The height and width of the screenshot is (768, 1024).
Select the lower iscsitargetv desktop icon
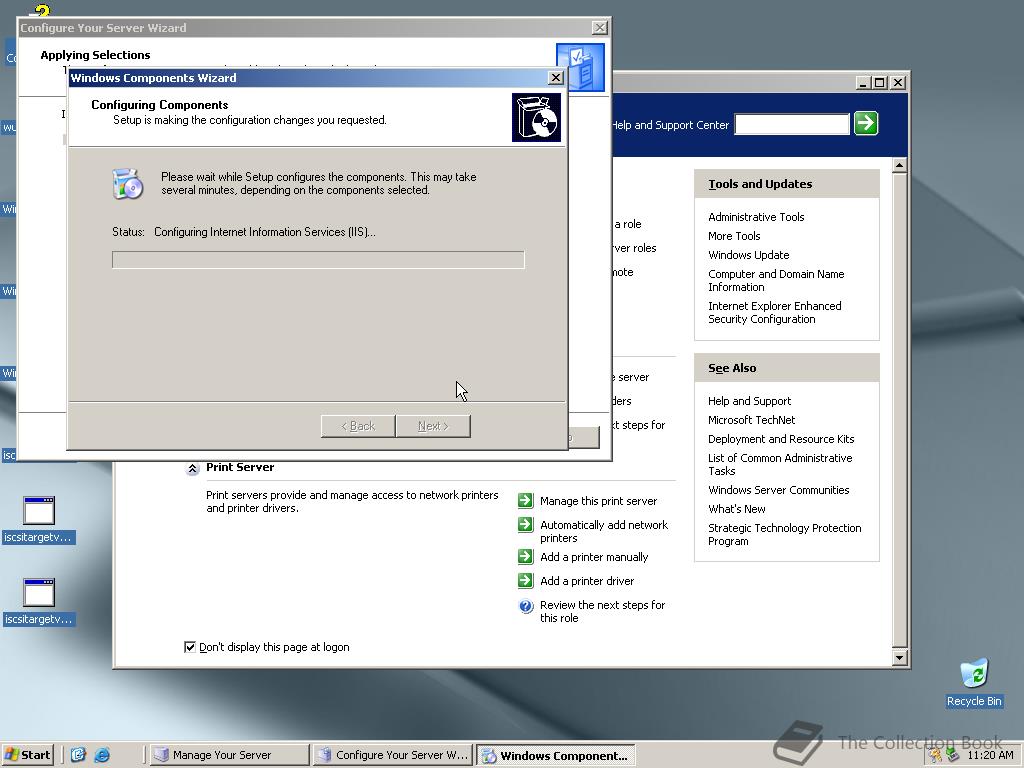[38, 601]
